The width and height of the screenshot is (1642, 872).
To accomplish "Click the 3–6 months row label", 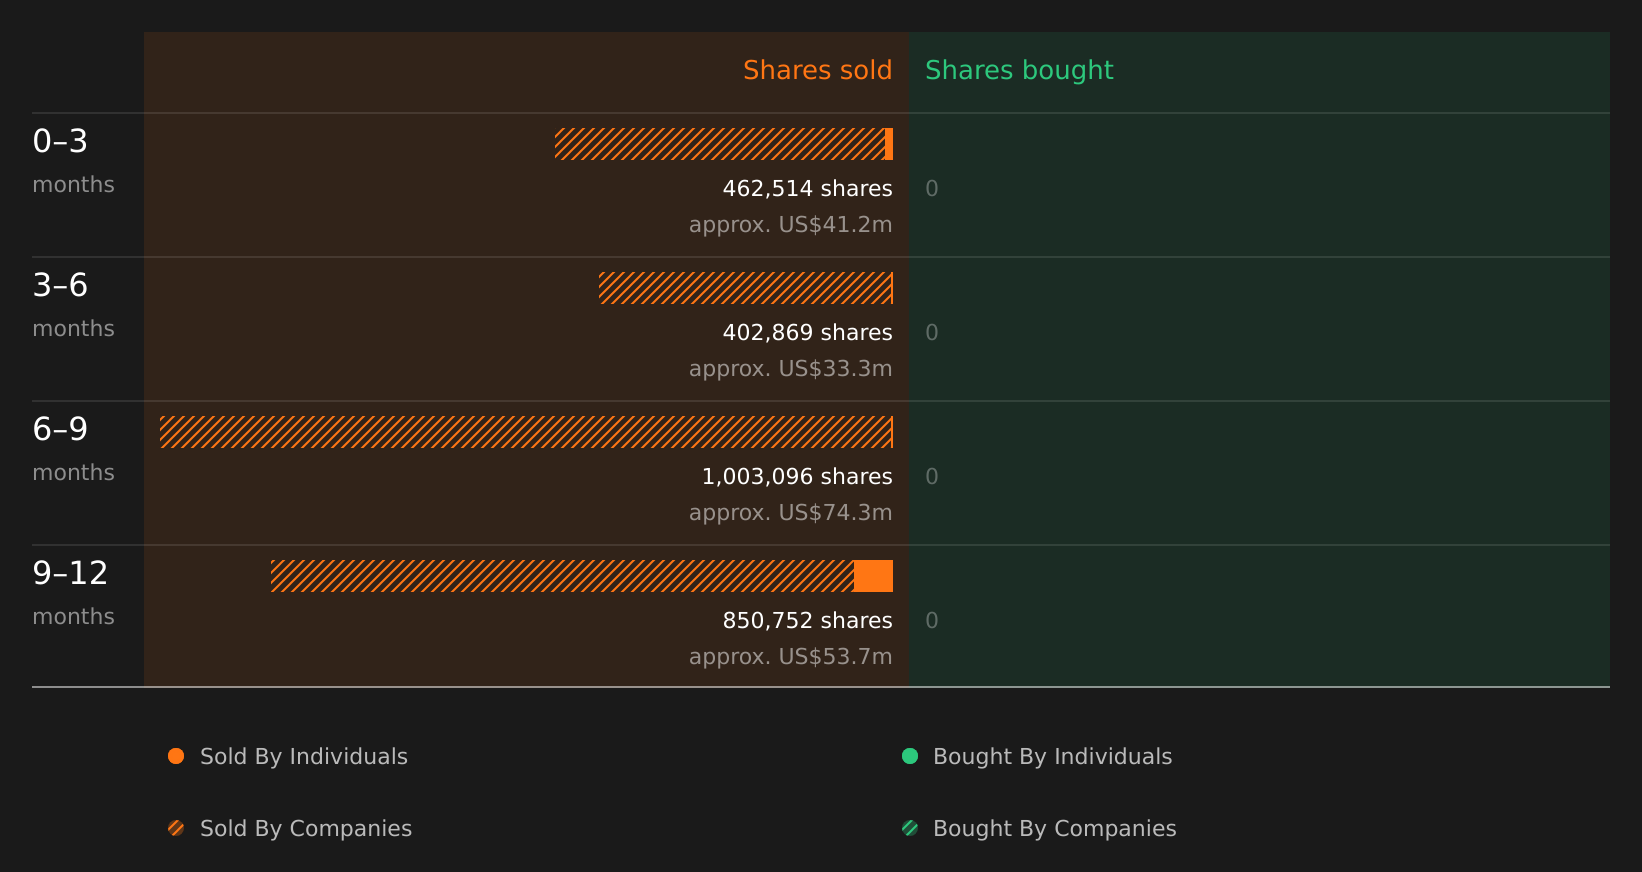I will 73,305.
